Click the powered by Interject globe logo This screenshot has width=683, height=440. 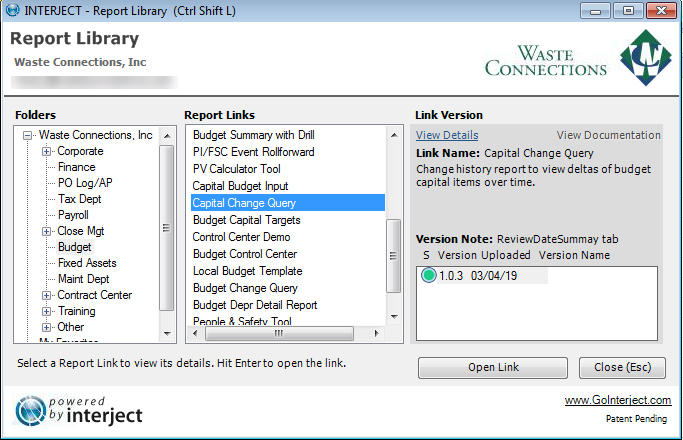(30, 411)
